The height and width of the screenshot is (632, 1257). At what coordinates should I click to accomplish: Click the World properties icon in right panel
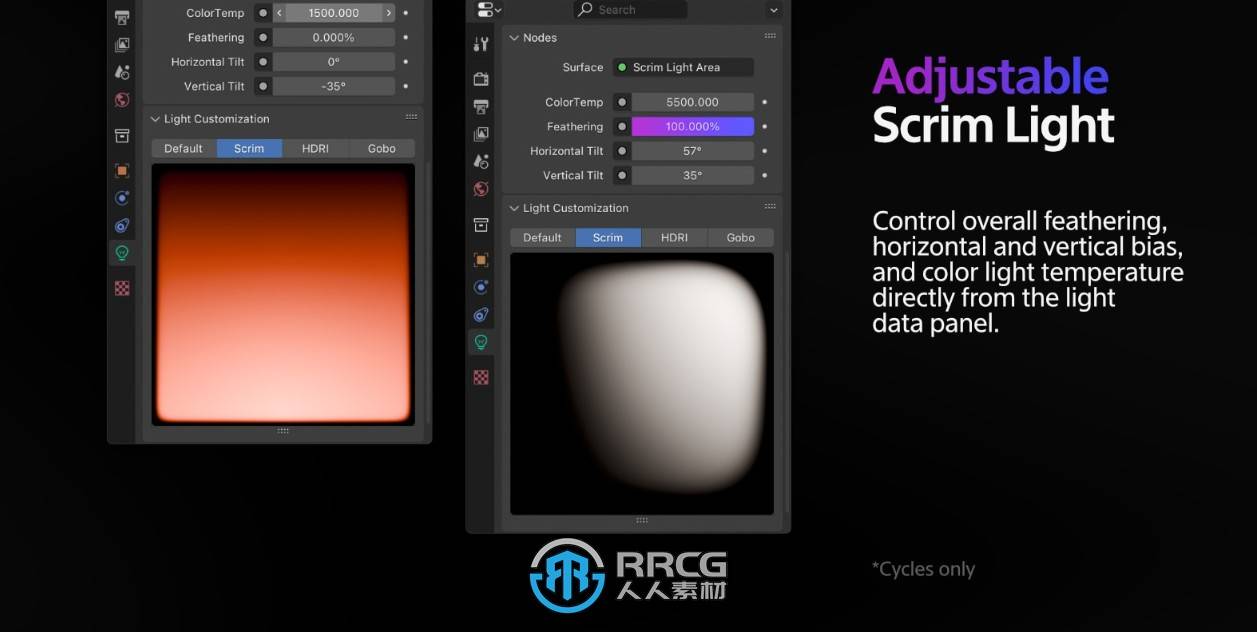point(481,189)
